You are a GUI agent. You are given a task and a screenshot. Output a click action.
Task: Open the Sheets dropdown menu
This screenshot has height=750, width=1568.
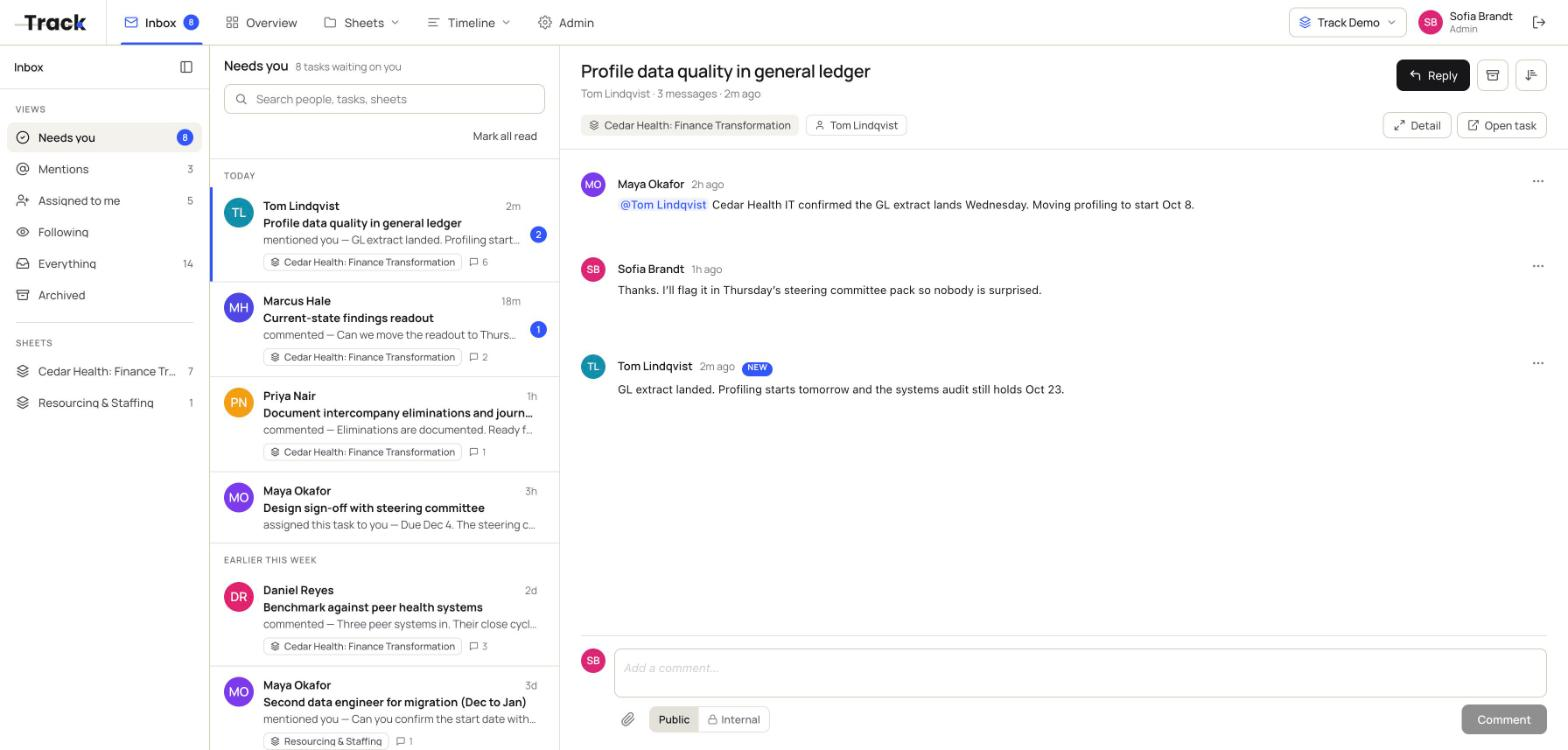point(361,22)
